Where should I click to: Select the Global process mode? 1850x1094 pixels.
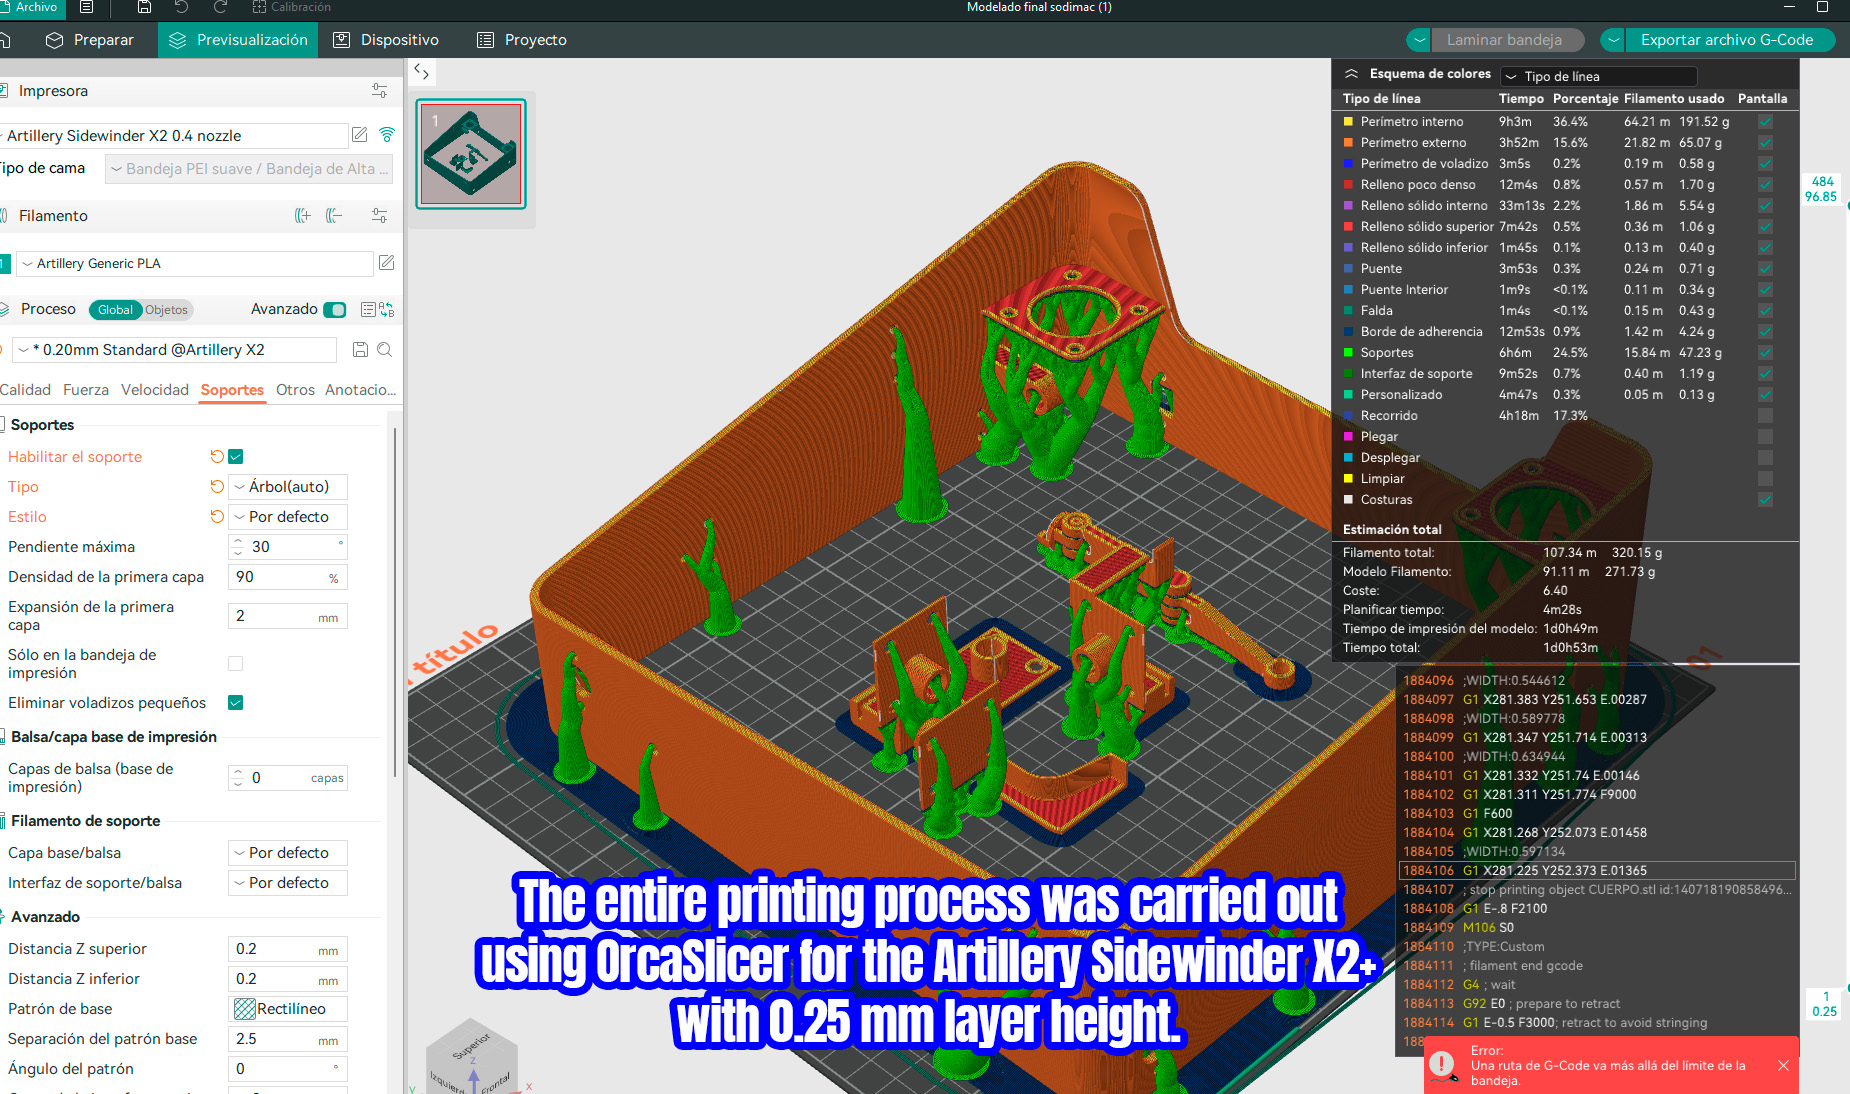tap(115, 310)
